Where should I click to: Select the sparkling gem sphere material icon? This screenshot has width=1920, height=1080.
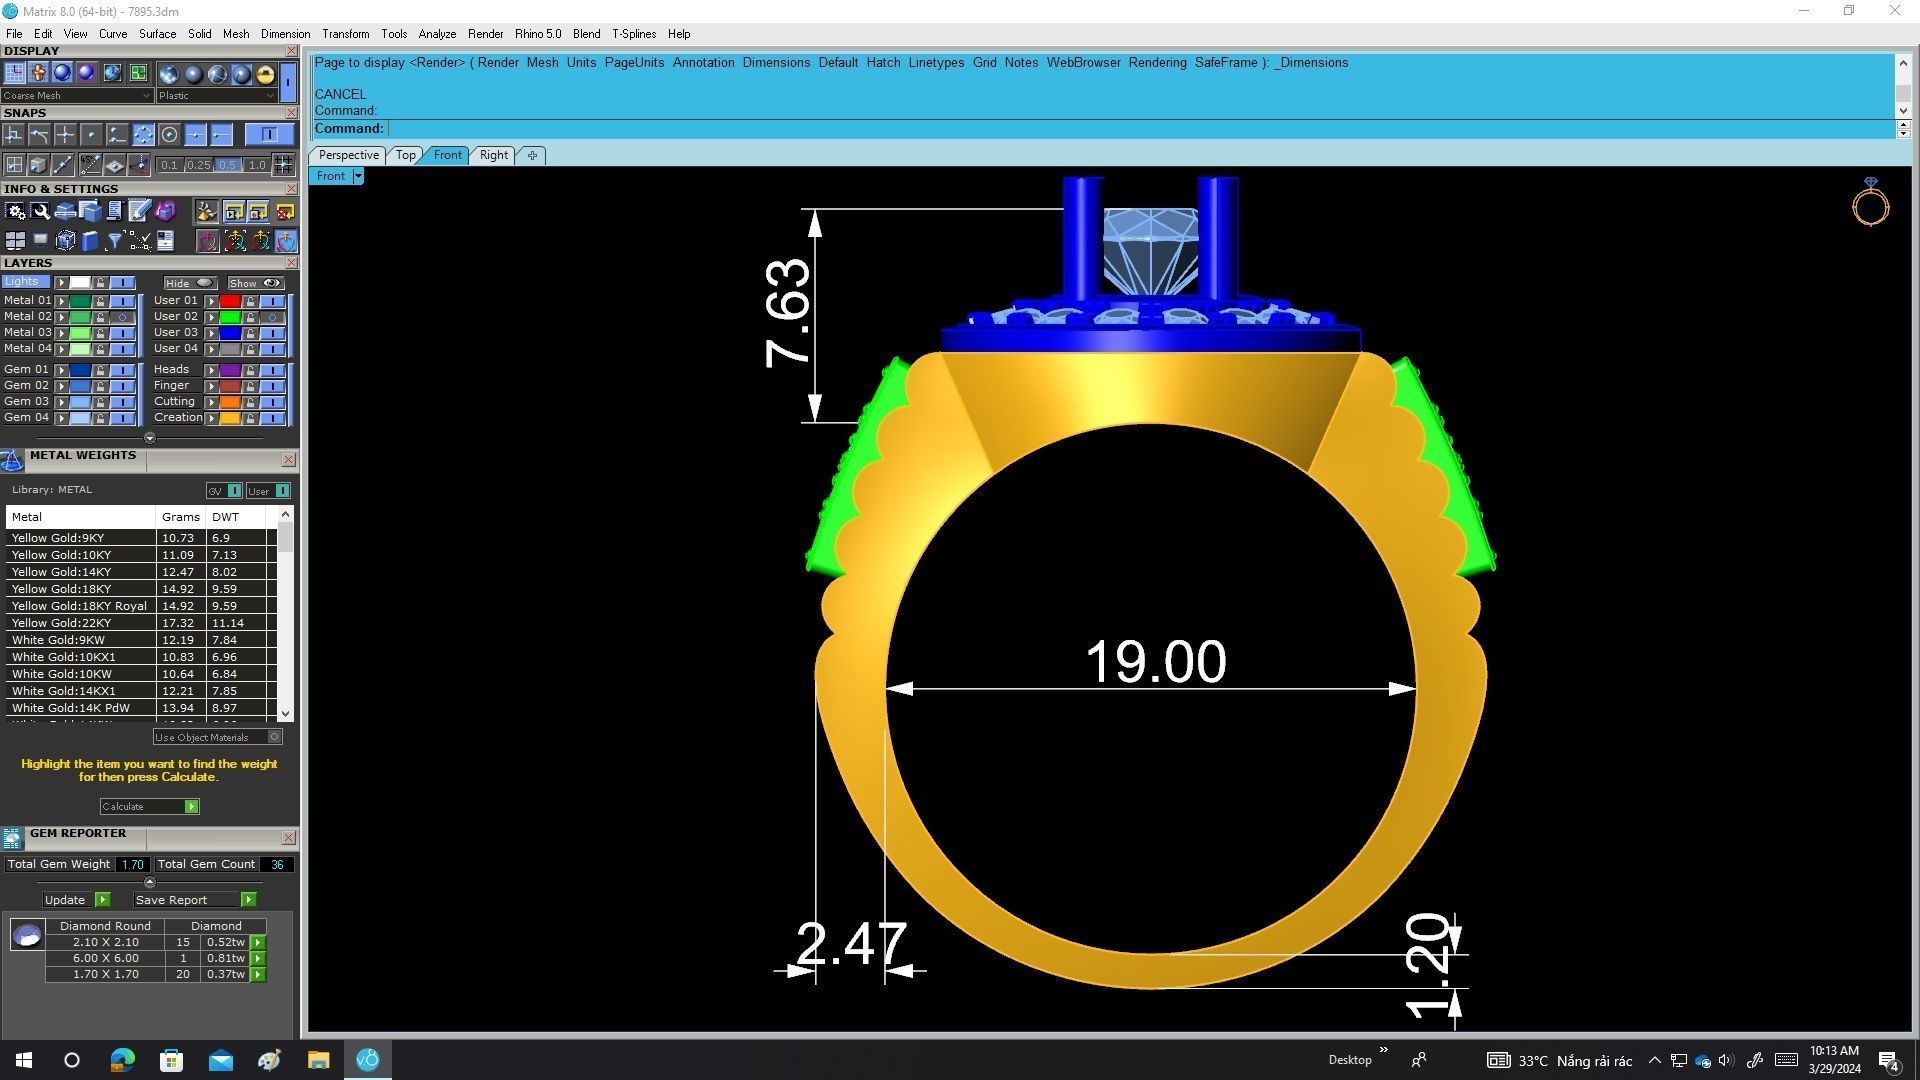pyautogui.click(x=169, y=74)
